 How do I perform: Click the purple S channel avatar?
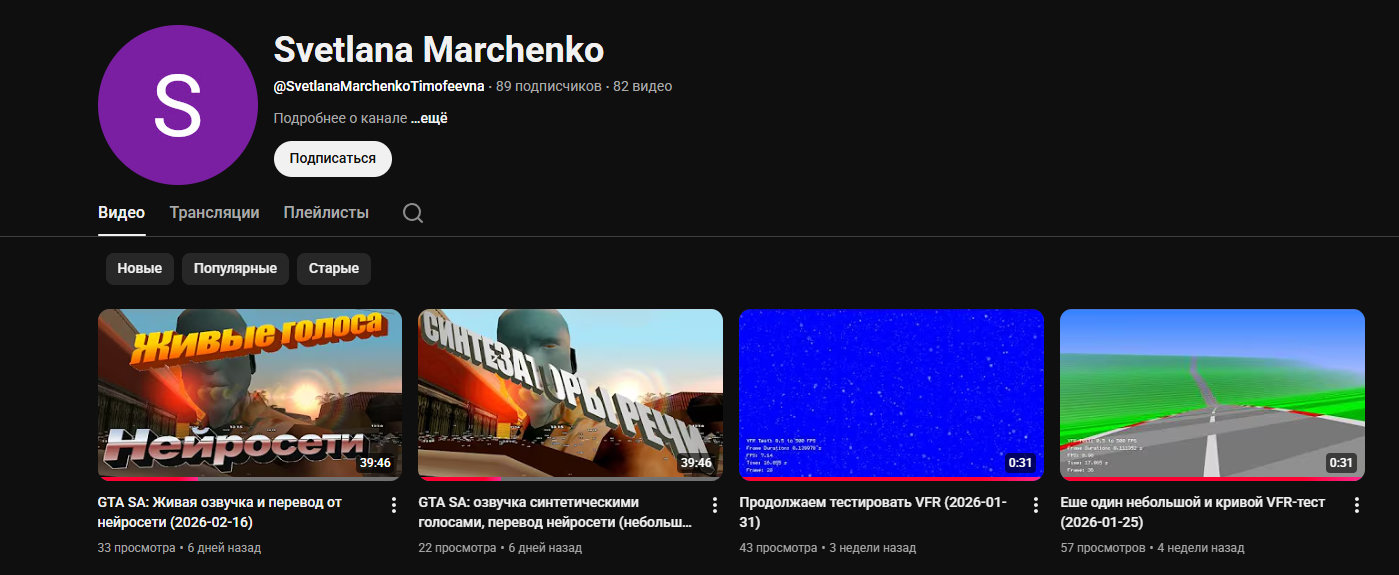pos(178,105)
